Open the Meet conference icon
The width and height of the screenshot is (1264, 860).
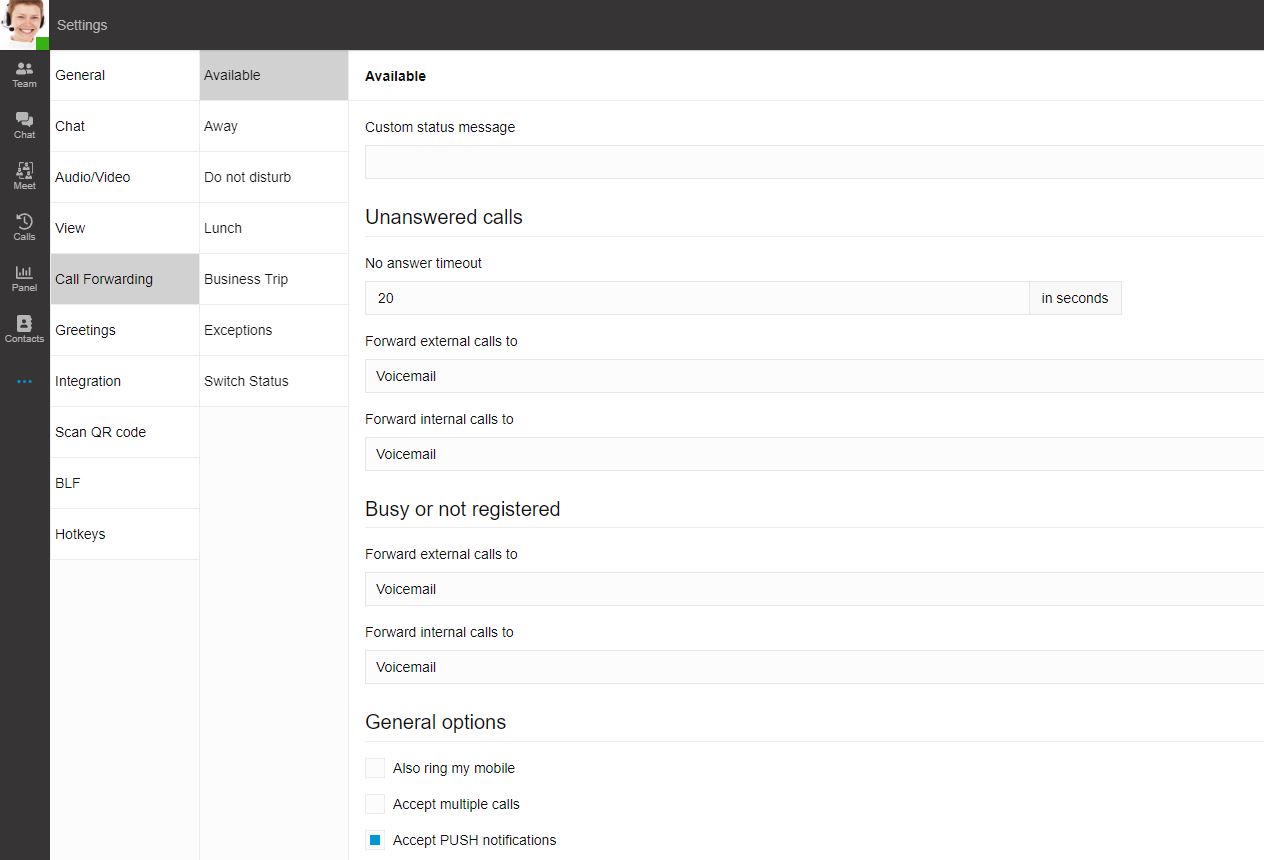(24, 176)
